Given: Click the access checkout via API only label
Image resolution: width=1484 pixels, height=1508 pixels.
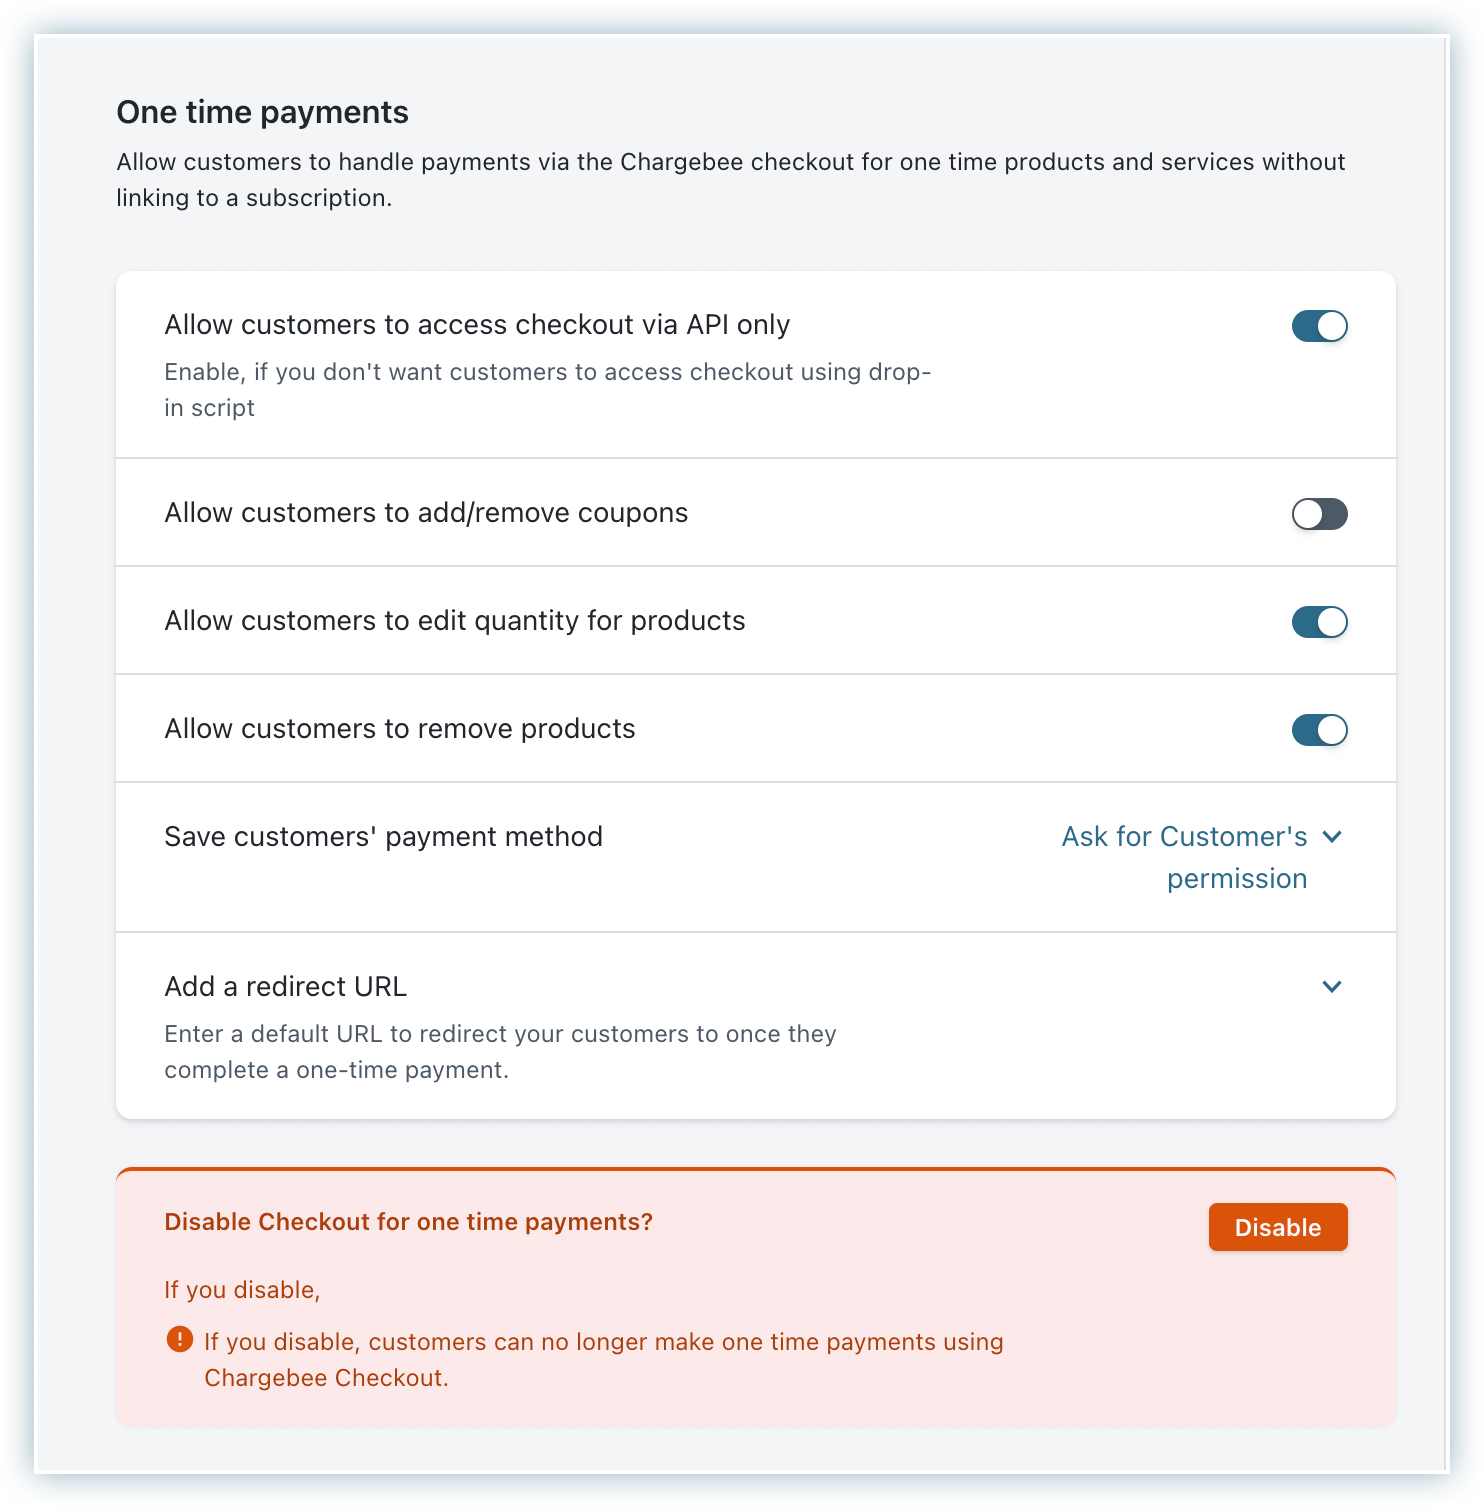Looking at the screenshot, I should click(x=477, y=325).
